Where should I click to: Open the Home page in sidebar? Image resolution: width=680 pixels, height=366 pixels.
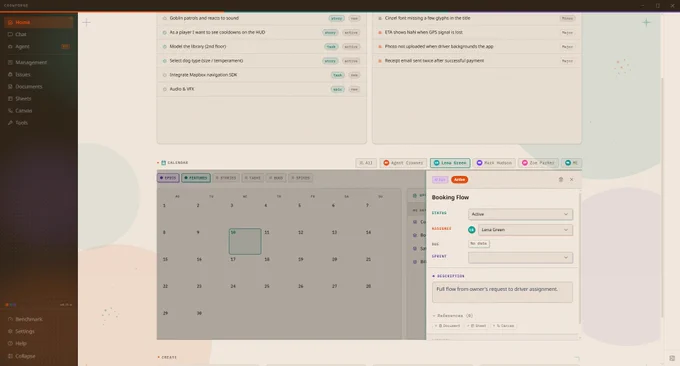coord(38,22)
